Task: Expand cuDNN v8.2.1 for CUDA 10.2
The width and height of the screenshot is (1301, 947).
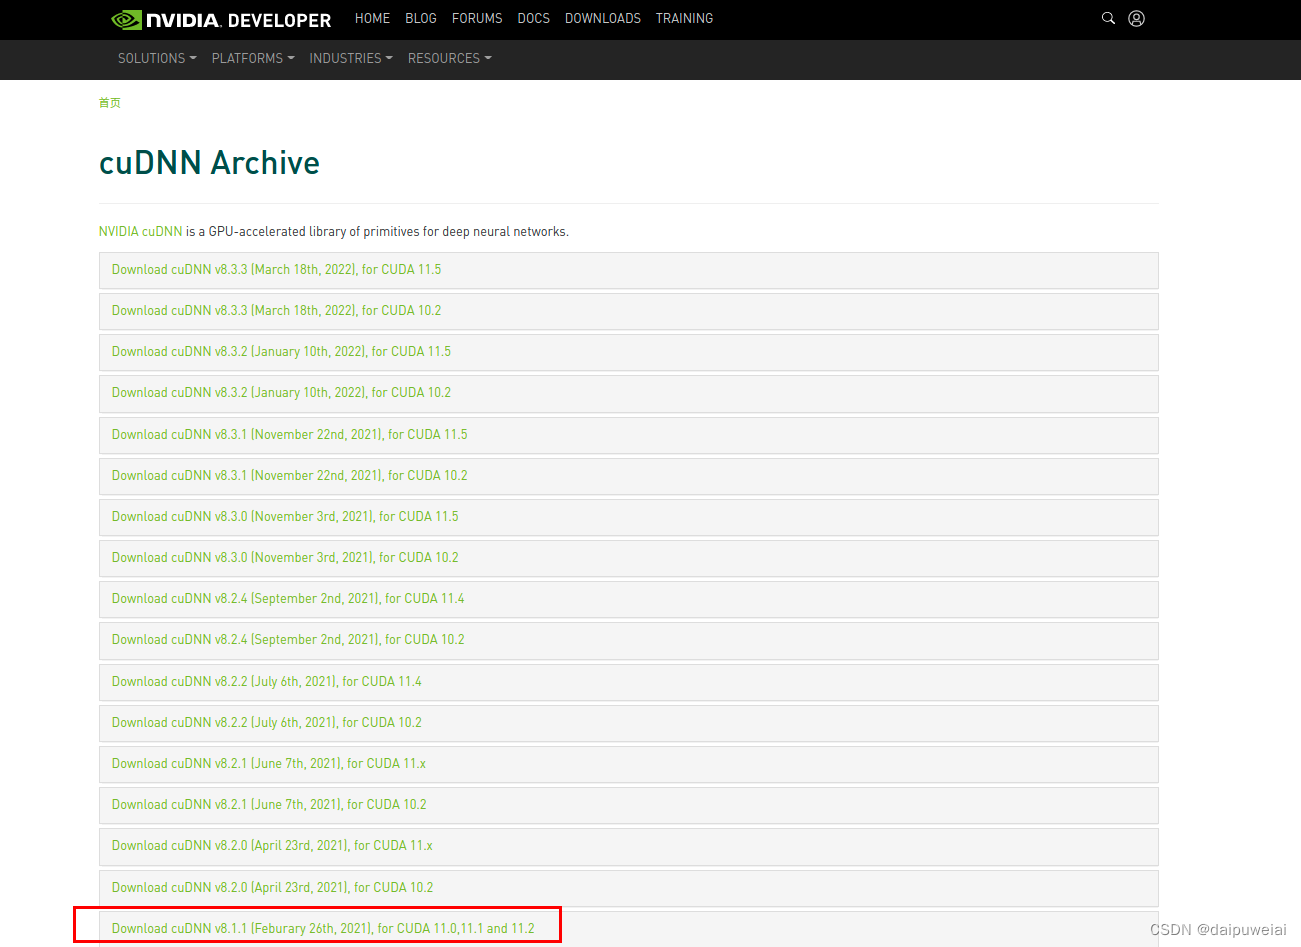Action: click(629, 805)
